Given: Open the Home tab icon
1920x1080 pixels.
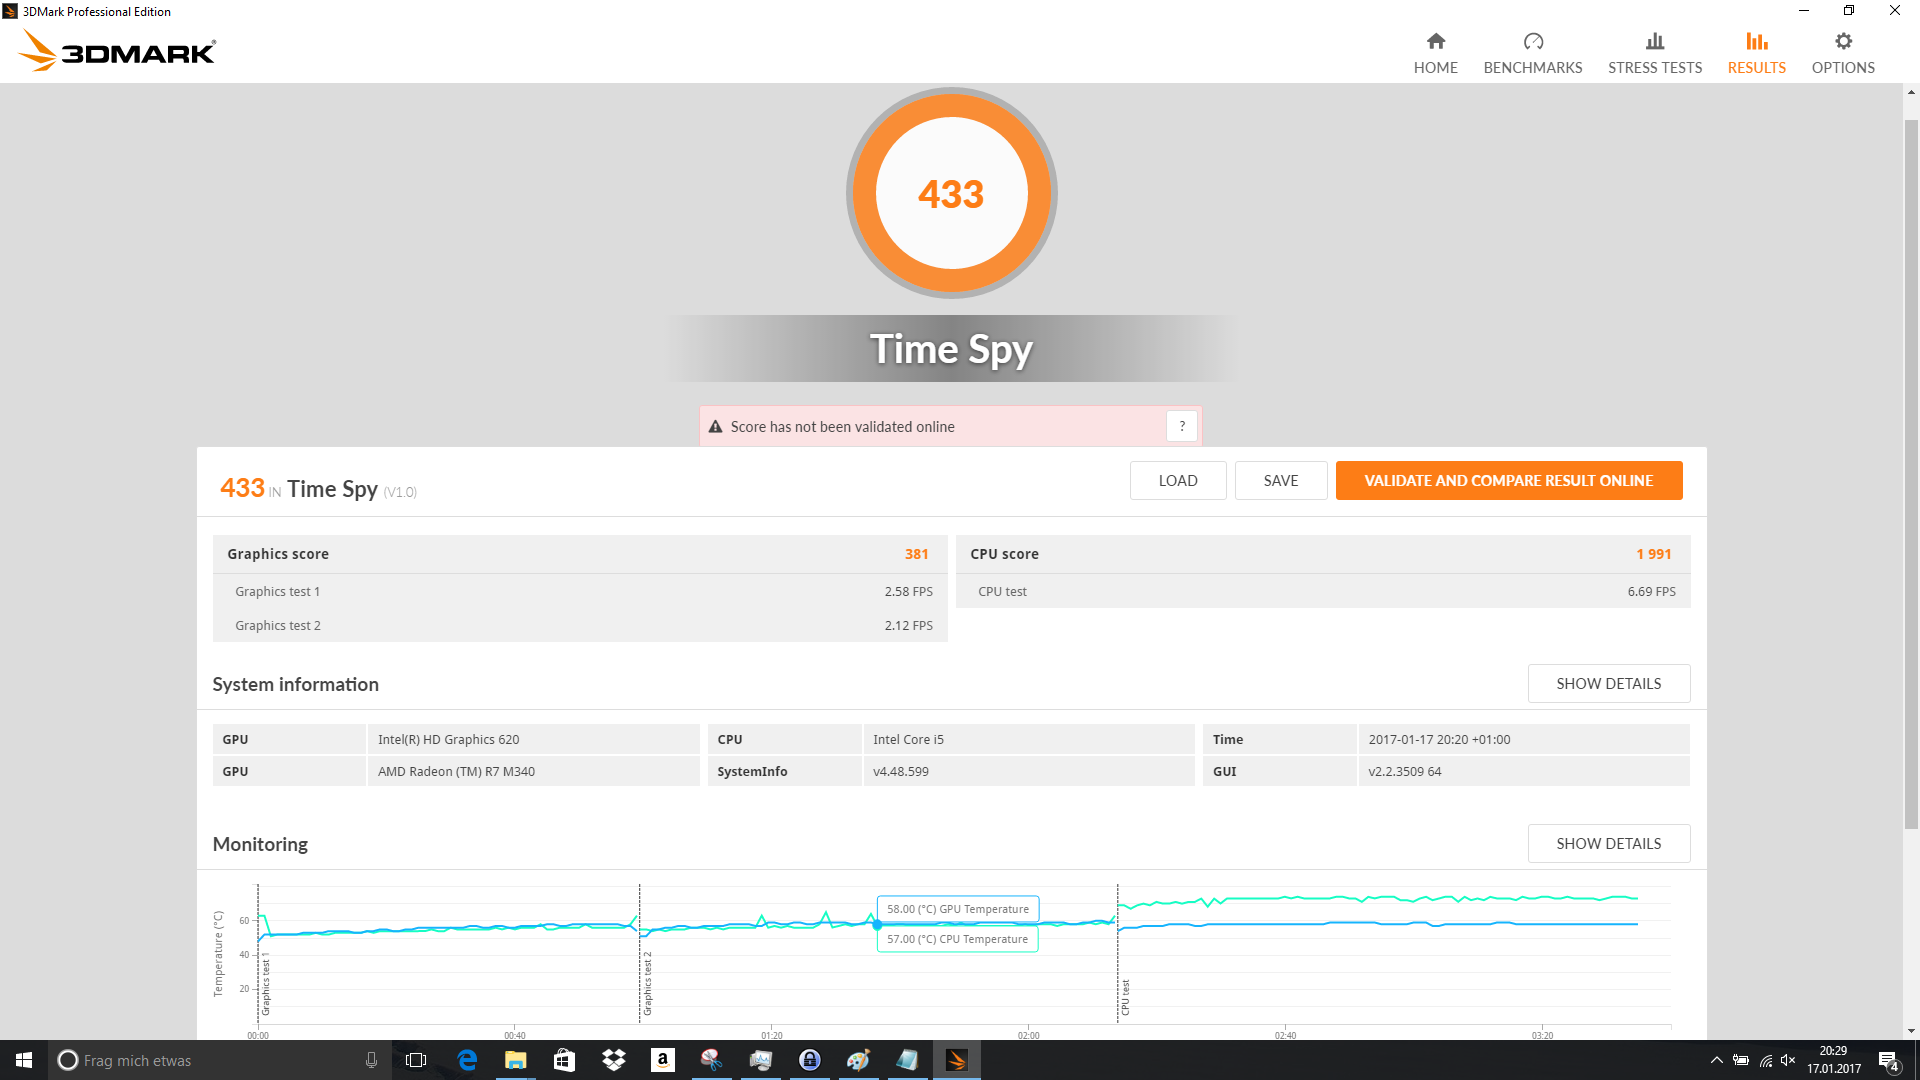Looking at the screenshot, I should pyautogui.click(x=1435, y=41).
